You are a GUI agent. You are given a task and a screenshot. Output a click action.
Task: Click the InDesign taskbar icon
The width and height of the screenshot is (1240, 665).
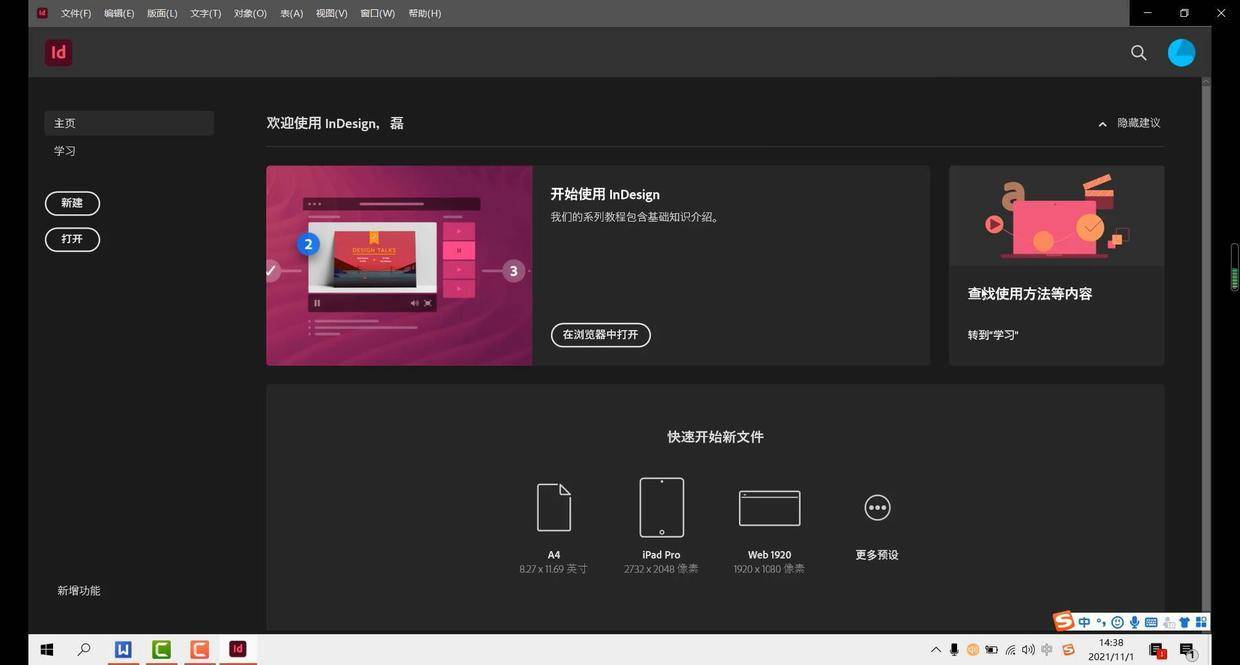237,650
